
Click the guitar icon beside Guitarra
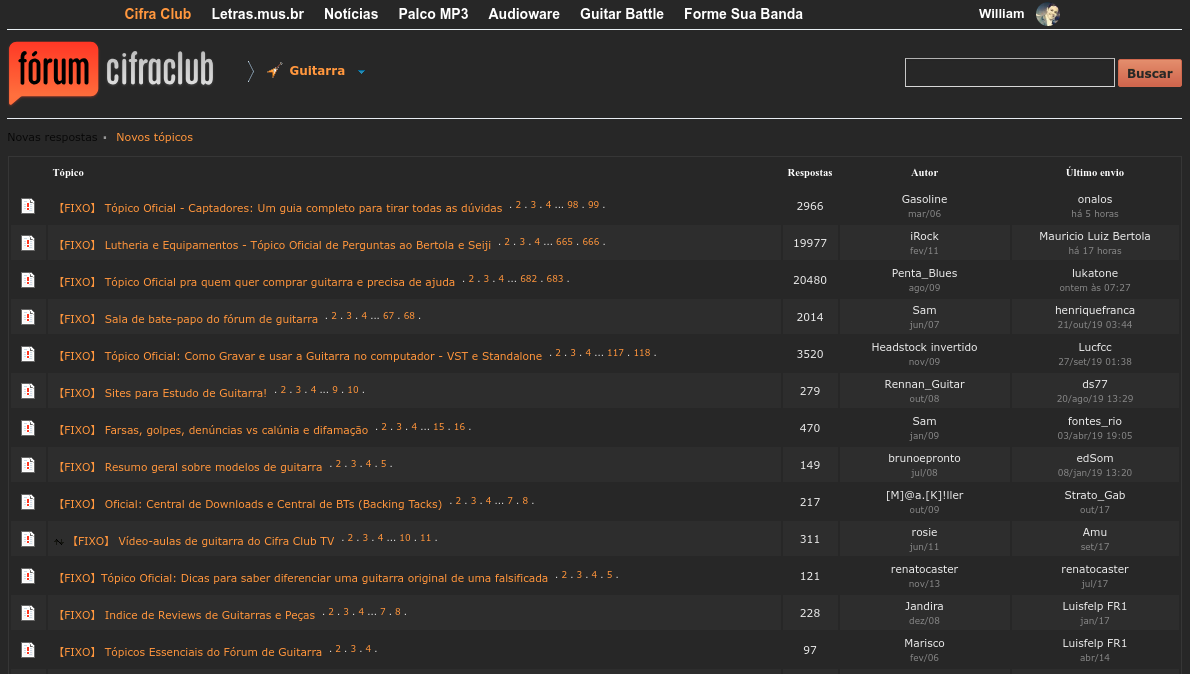pos(274,71)
